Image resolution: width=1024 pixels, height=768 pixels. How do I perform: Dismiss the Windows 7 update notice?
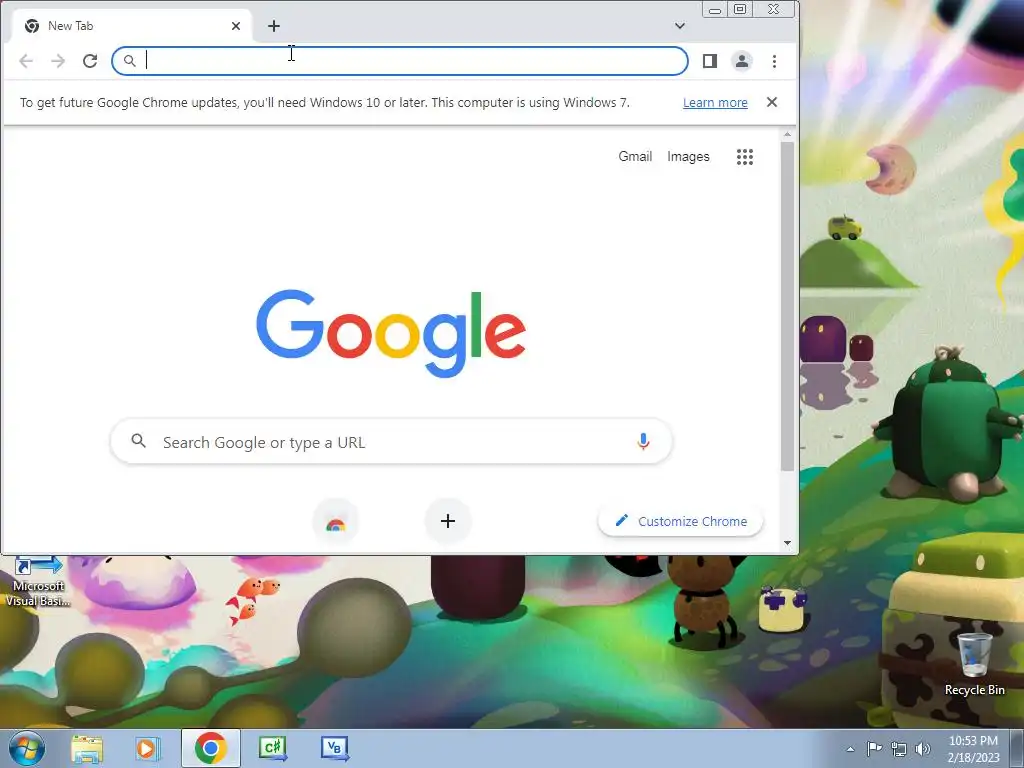[x=772, y=102]
